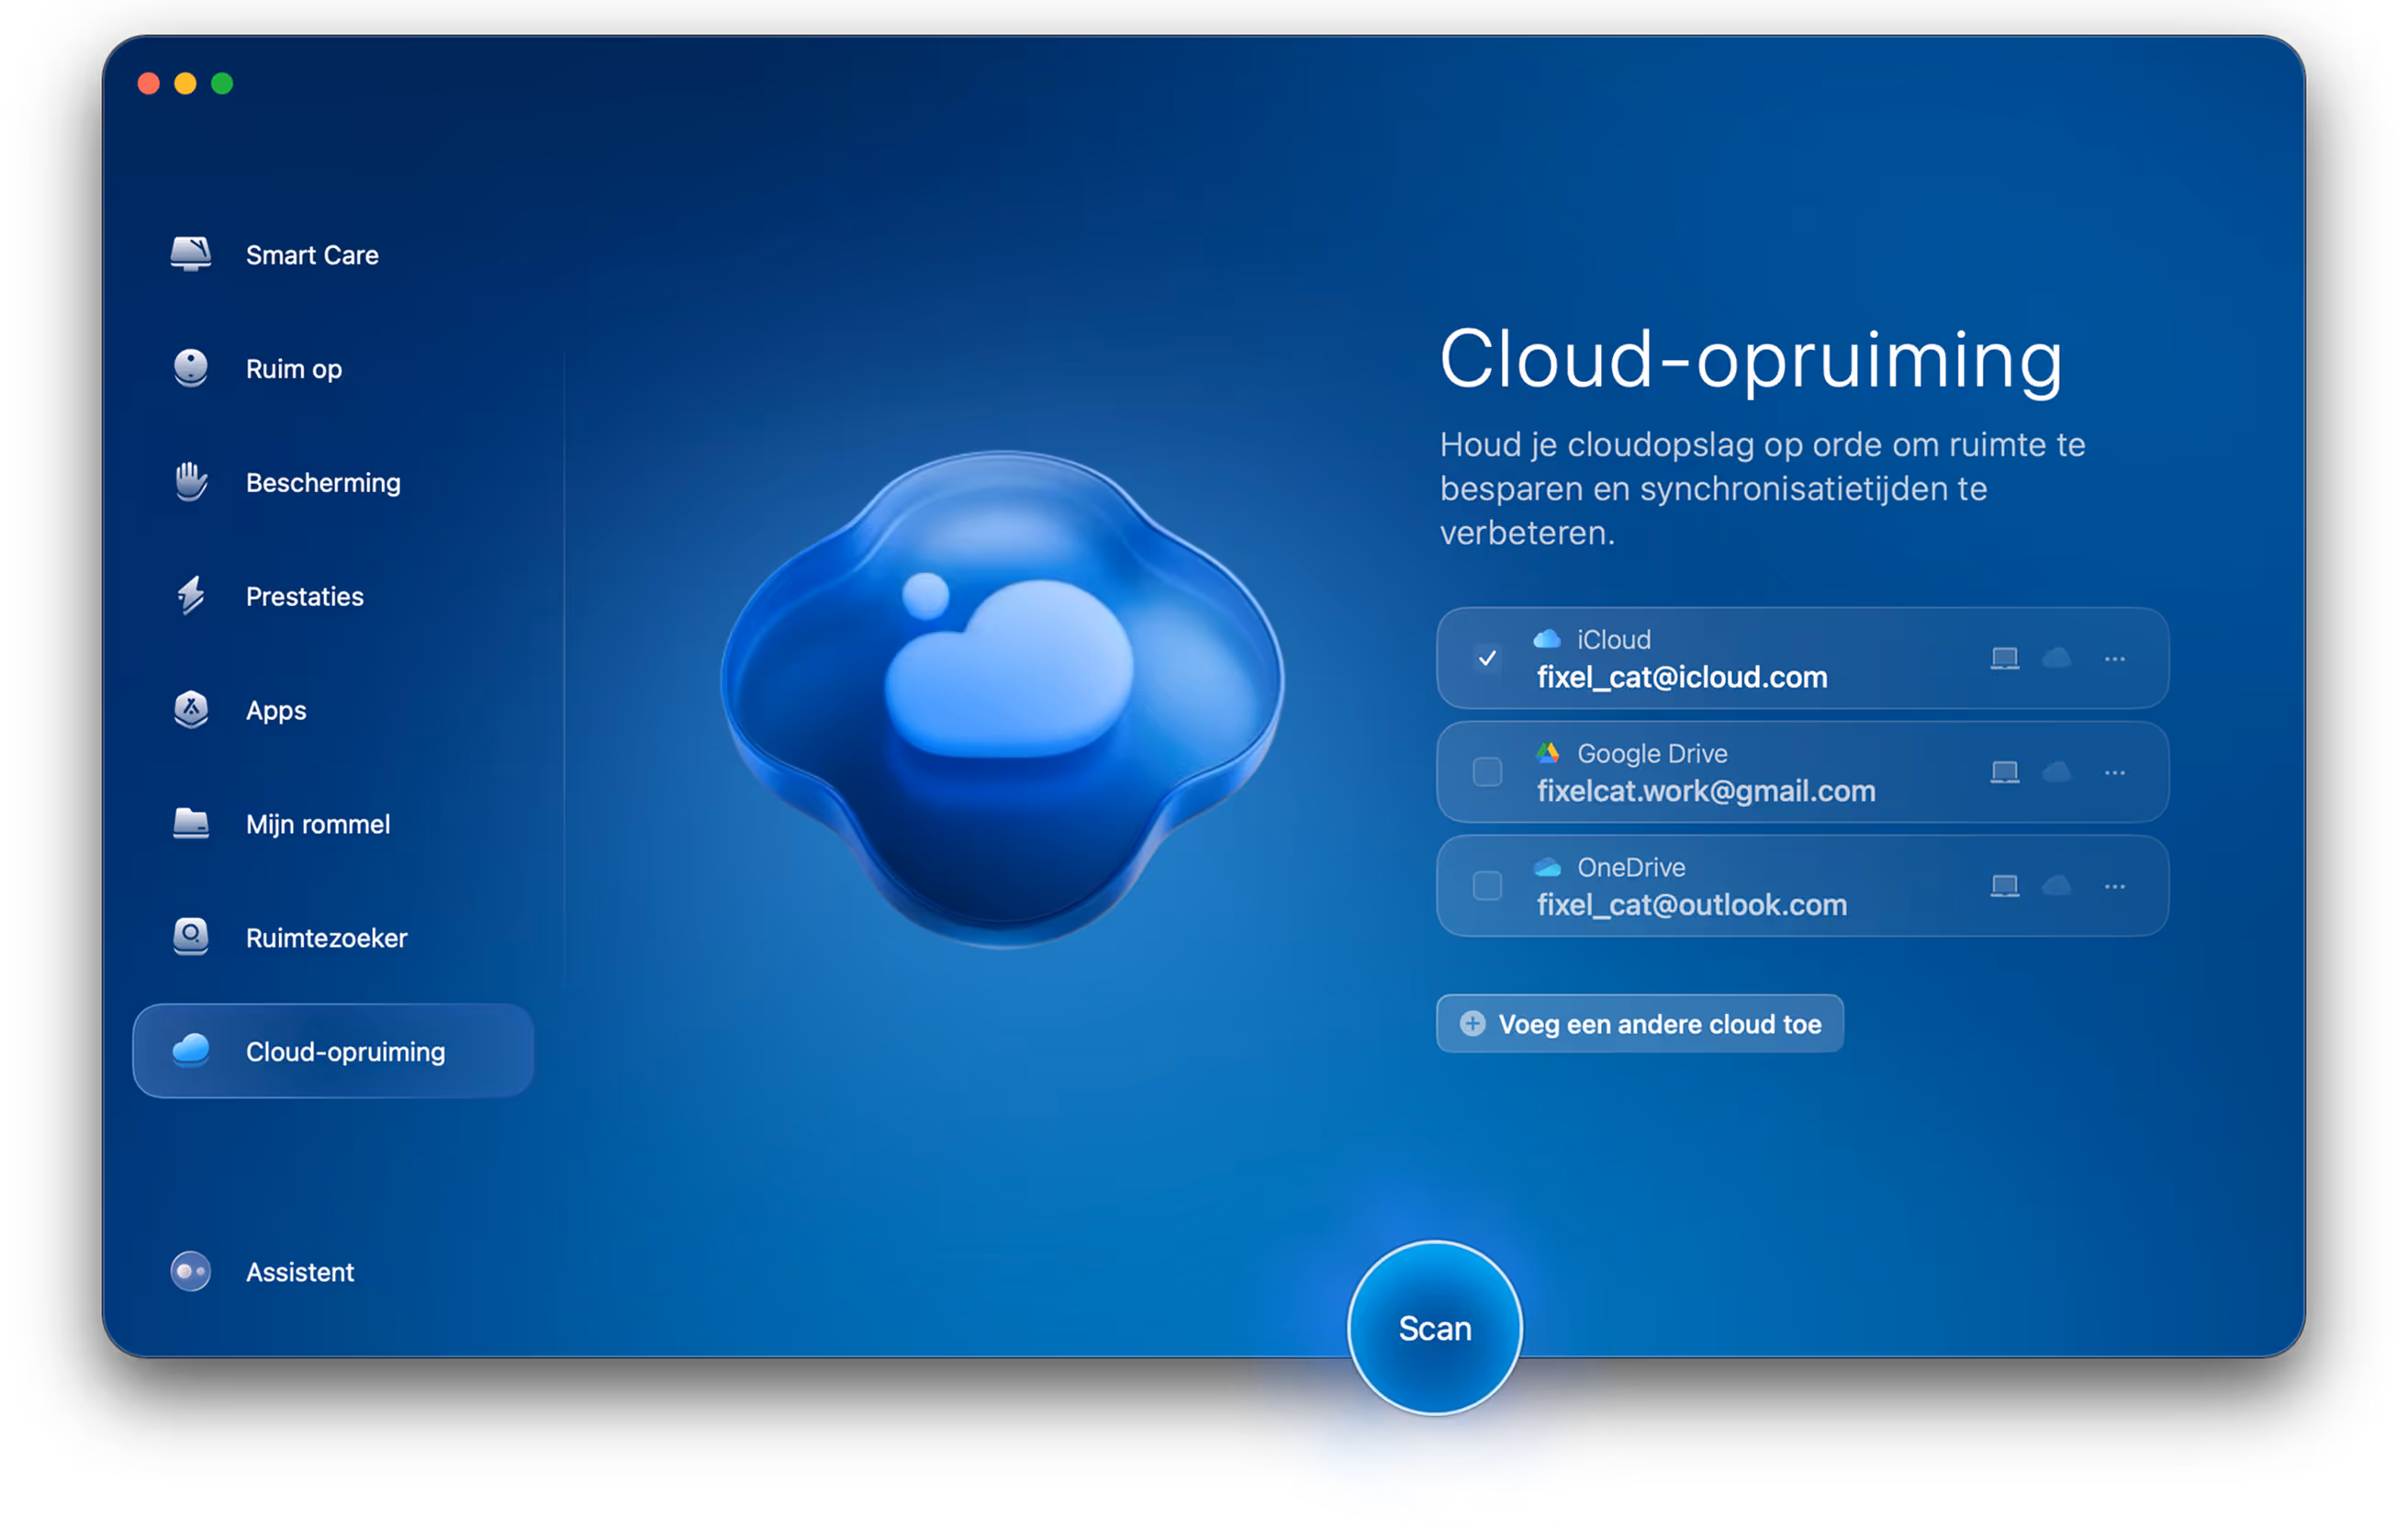Click the Bescherming hand icon
Viewport: 2408px width, 1529px height.
tap(191, 482)
